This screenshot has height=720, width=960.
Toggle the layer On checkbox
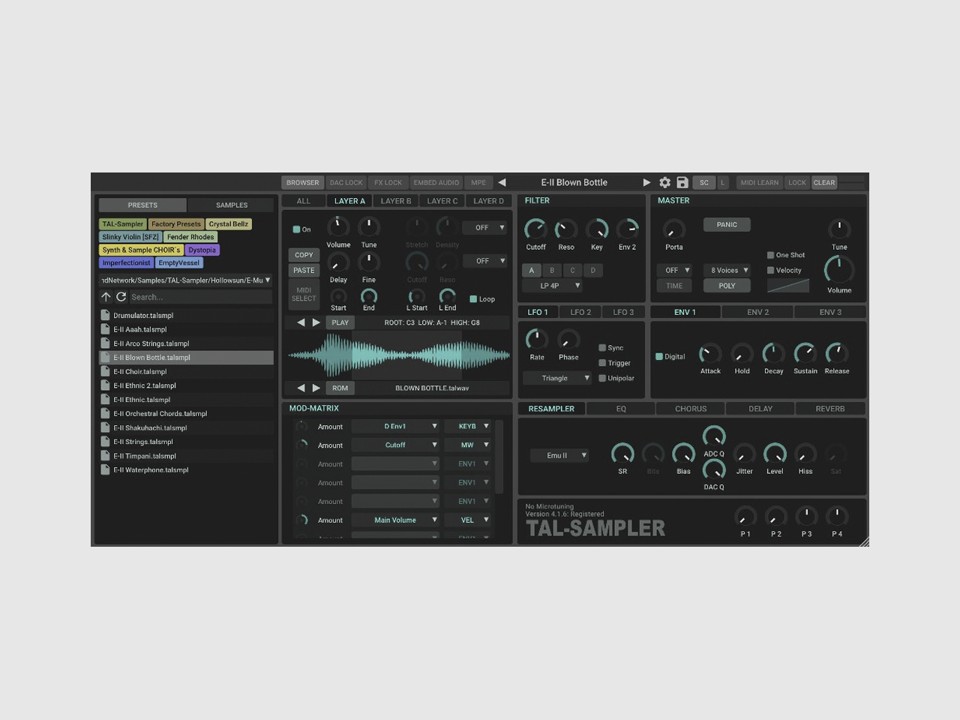pos(296,230)
